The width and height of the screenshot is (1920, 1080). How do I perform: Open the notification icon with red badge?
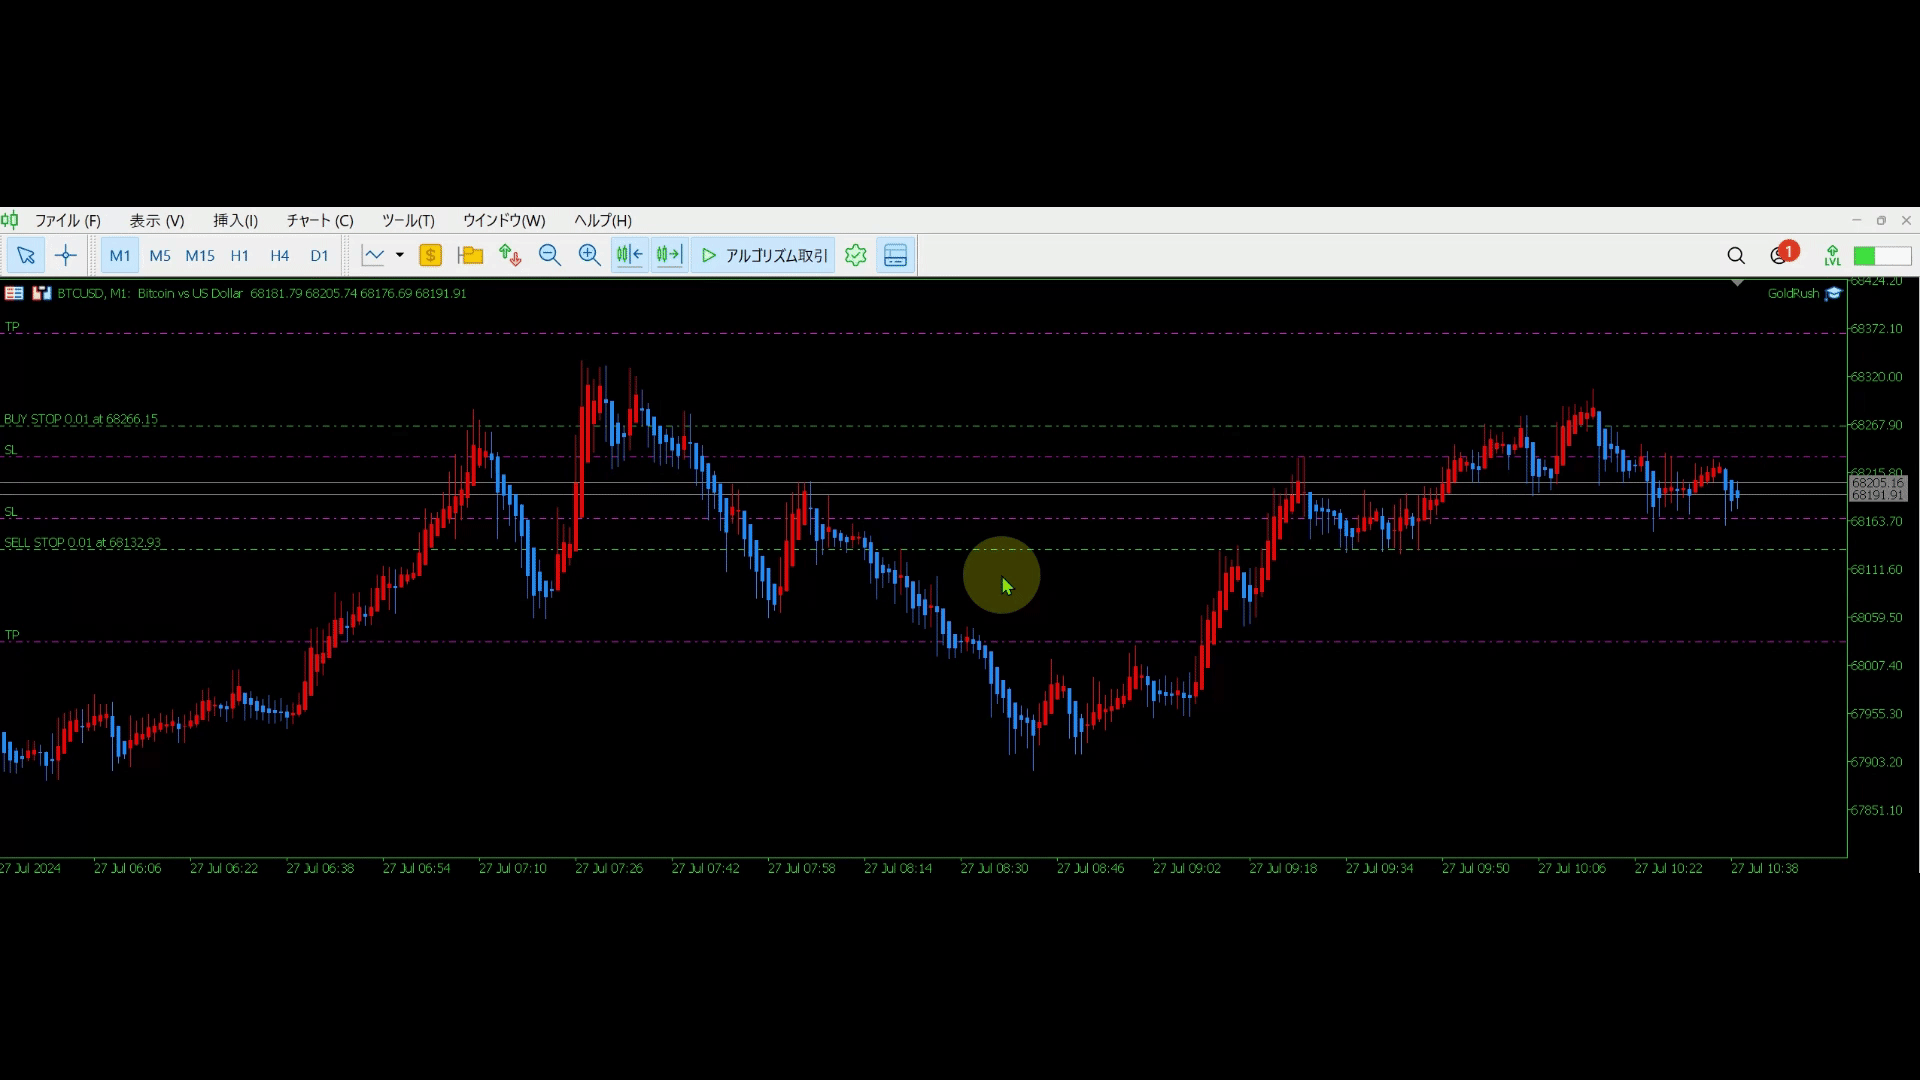coord(1781,255)
